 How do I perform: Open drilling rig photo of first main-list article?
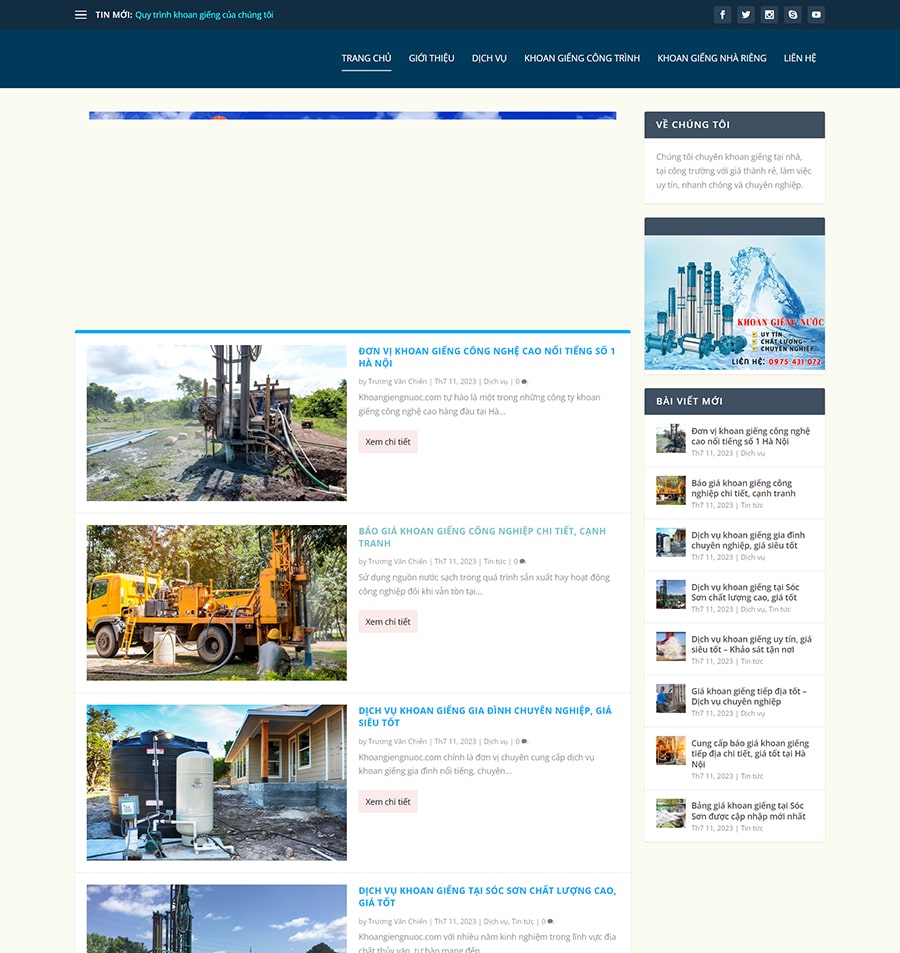click(216, 423)
